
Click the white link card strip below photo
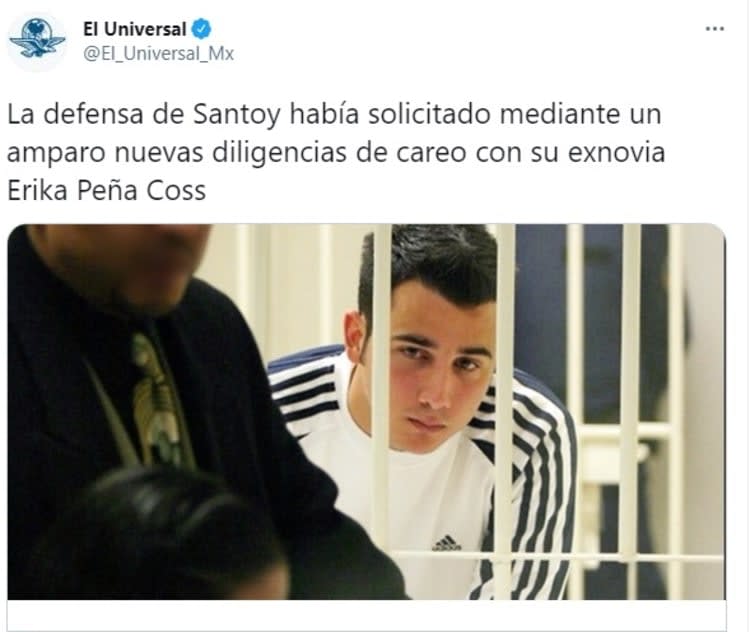366,616
